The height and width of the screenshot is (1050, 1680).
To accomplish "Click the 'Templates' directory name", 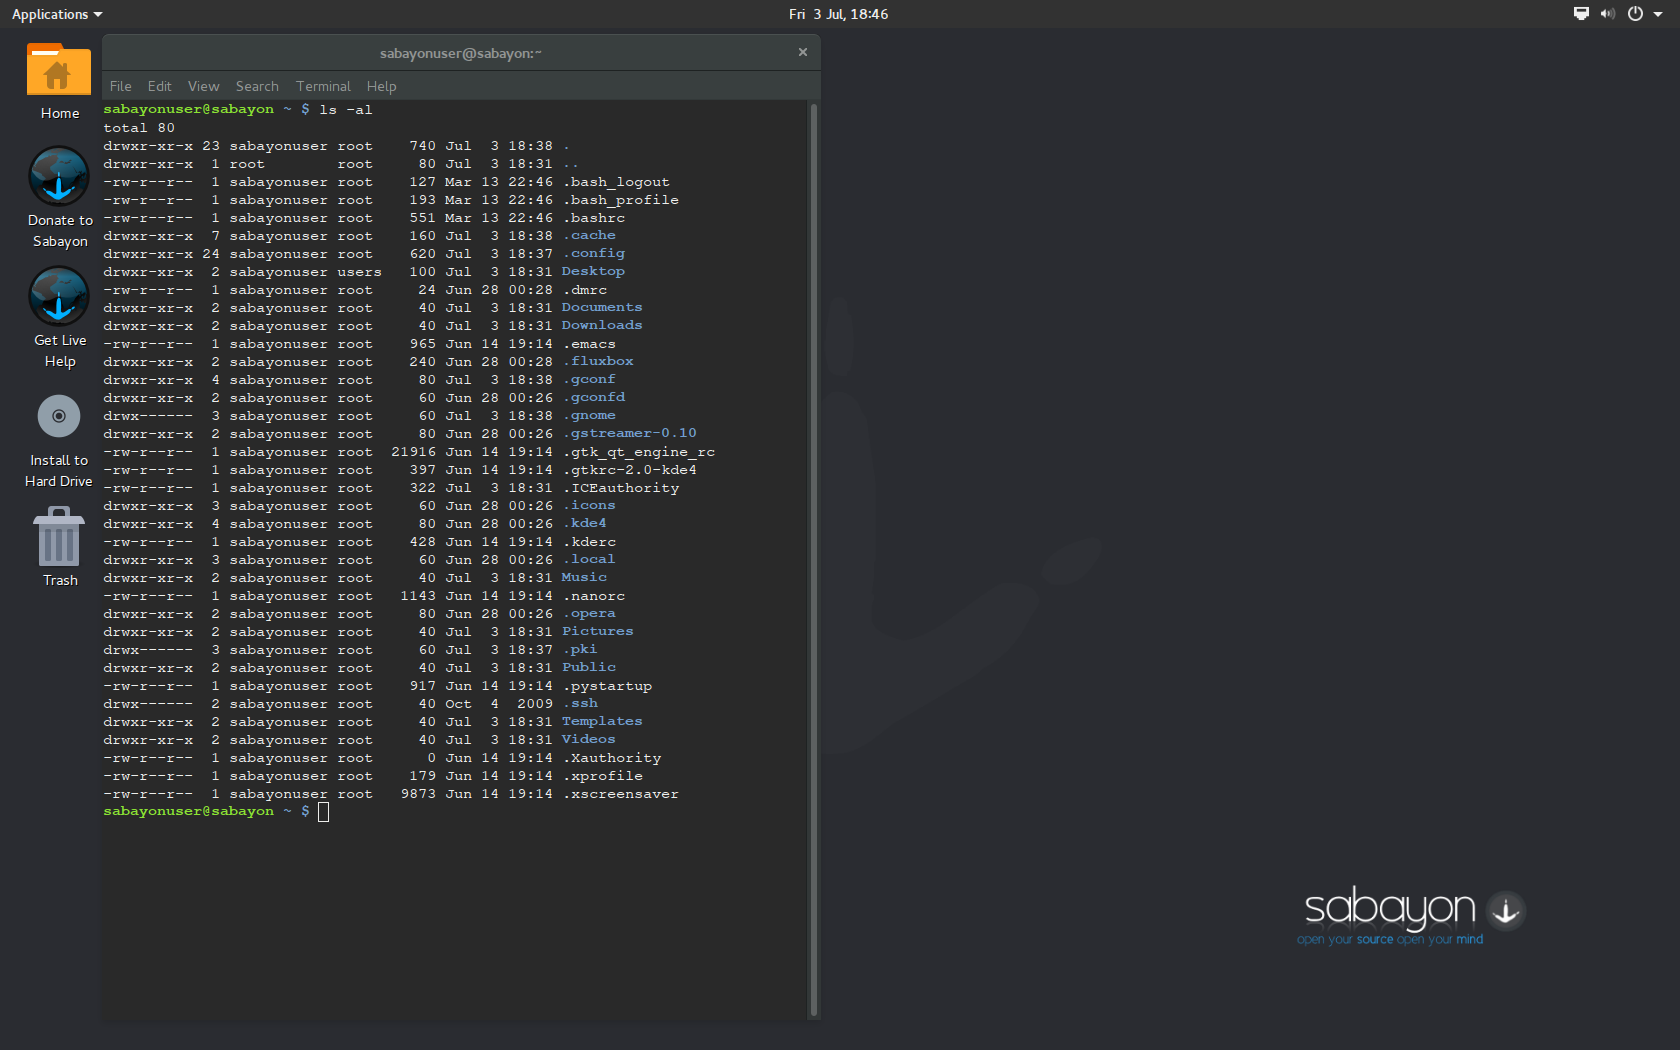I will click(602, 722).
